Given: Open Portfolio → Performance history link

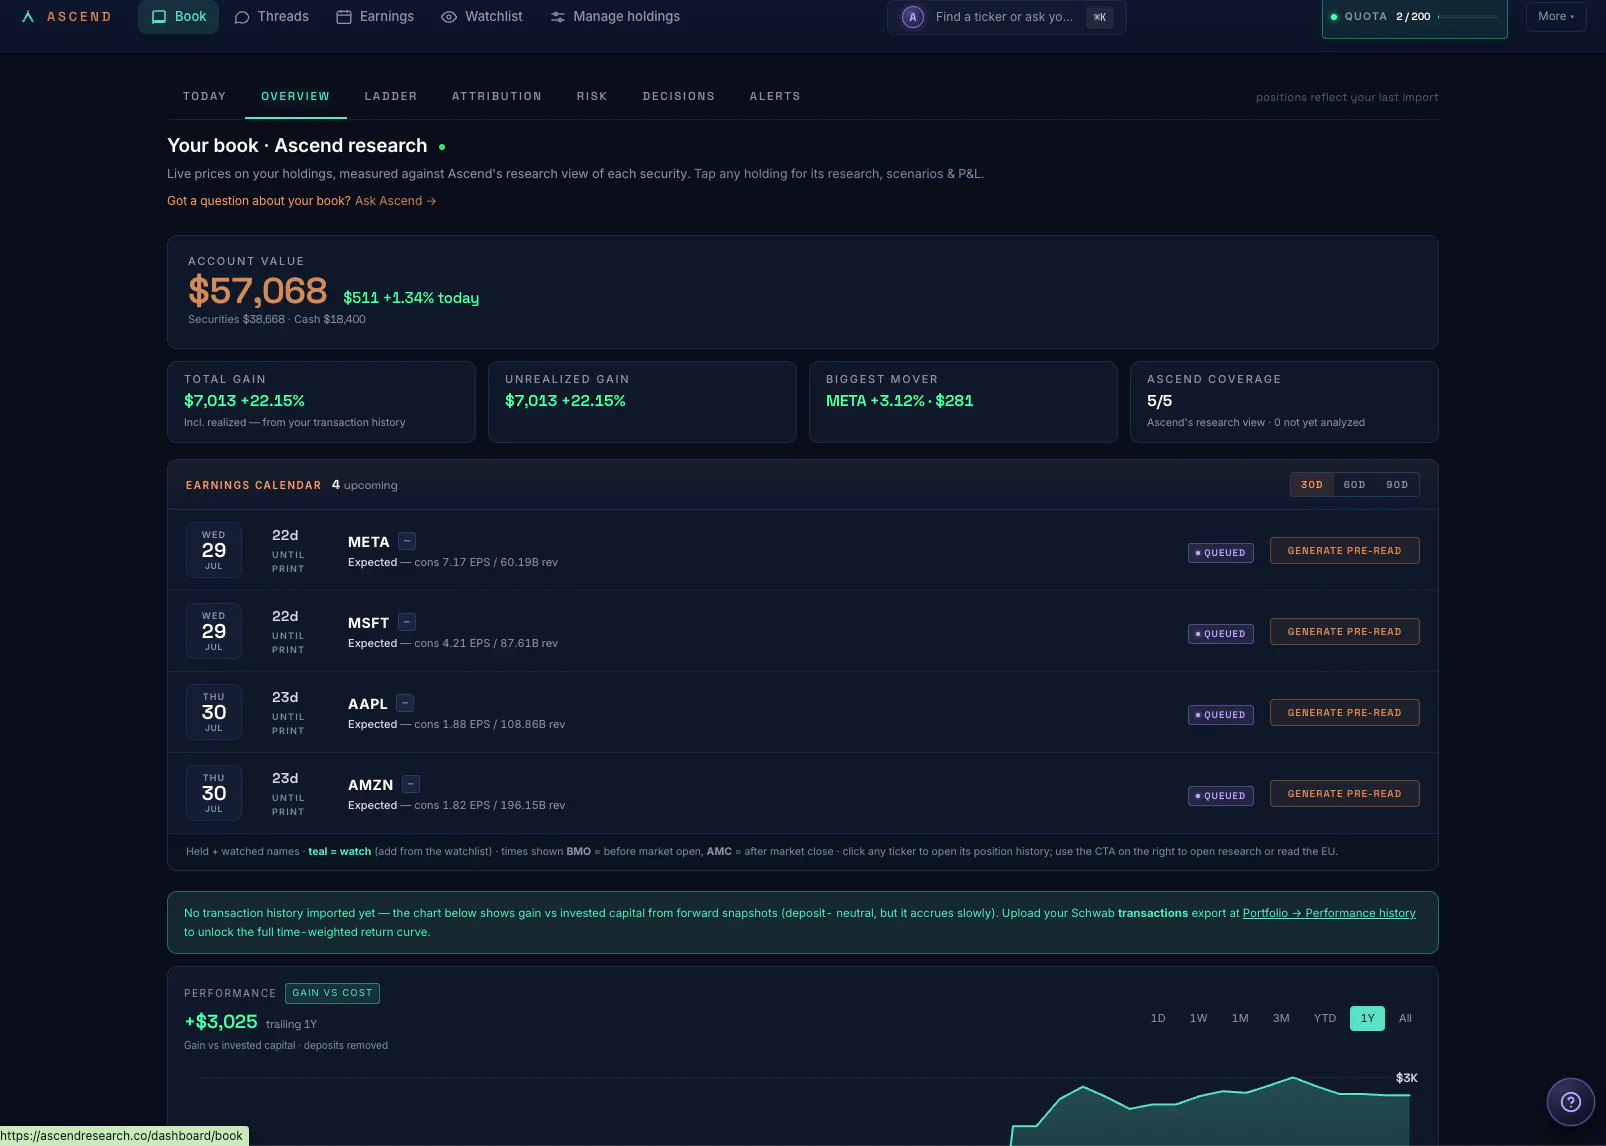Looking at the screenshot, I should click(1329, 913).
